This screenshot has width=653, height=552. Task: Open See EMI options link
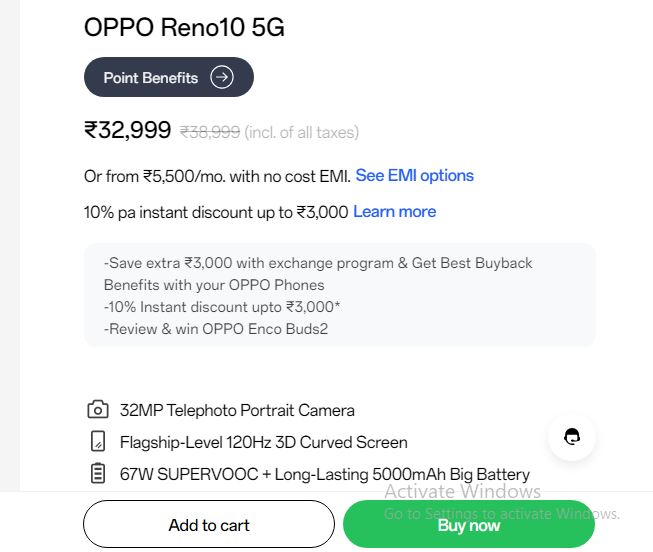(414, 175)
